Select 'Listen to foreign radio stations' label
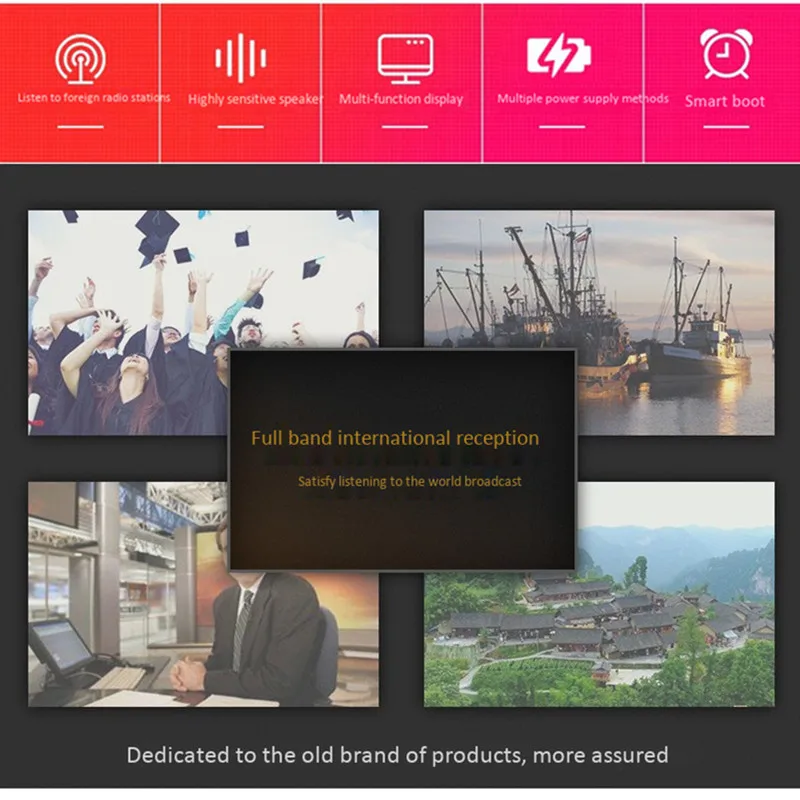Image resolution: width=800 pixels, height=800 pixels. click(x=94, y=97)
